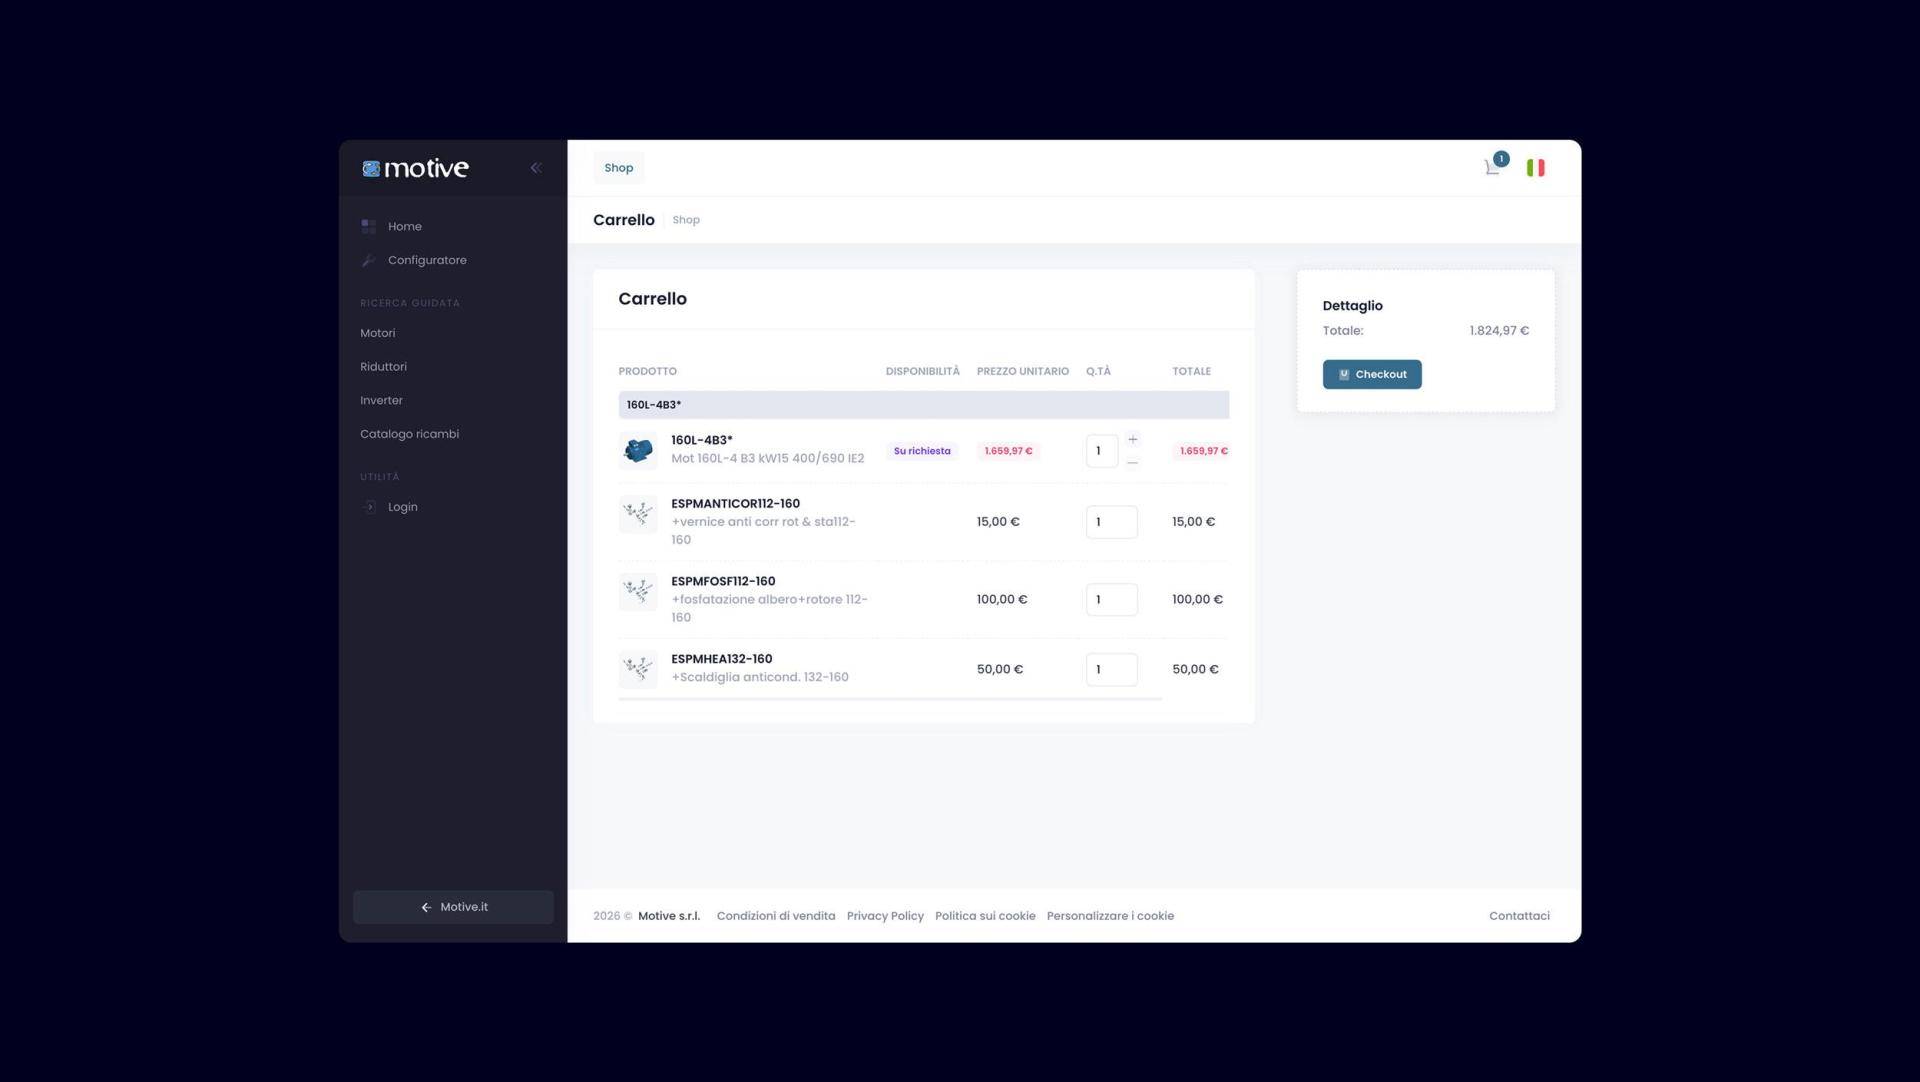Click the ESPMANTICOR112-160 product thumbnail
Viewport: 1920px width, 1082px height.
[x=638, y=515]
